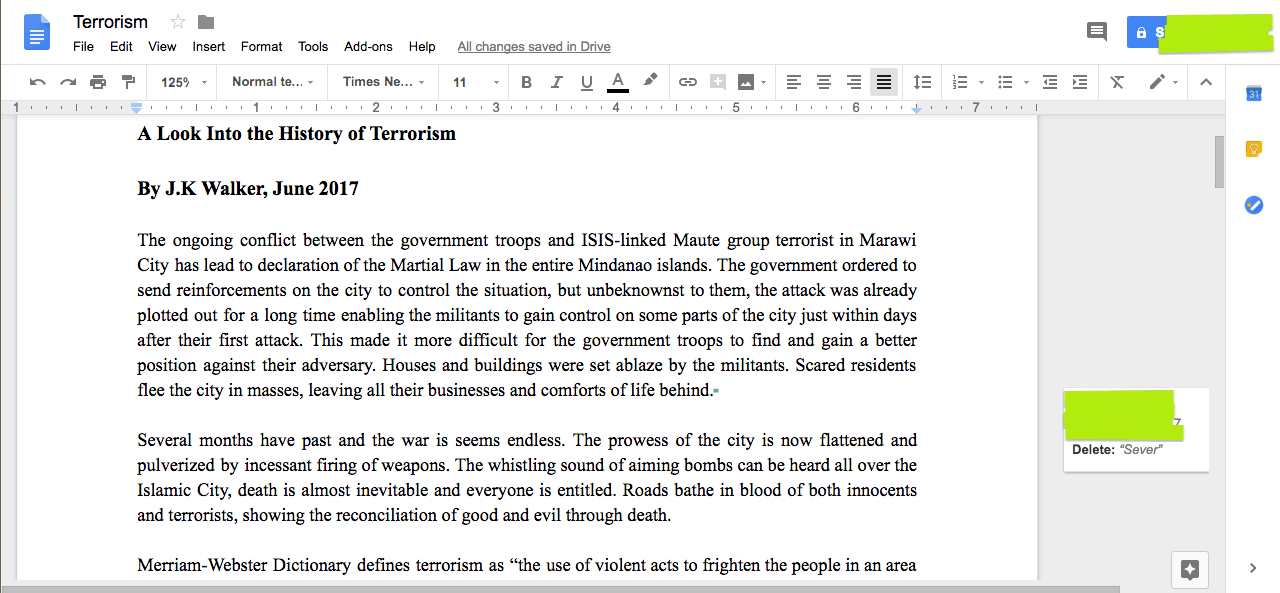Viewport: 1280px width, 593px height.
Task: Click the Explore button at bottom right
Action: pos(1190,570)
